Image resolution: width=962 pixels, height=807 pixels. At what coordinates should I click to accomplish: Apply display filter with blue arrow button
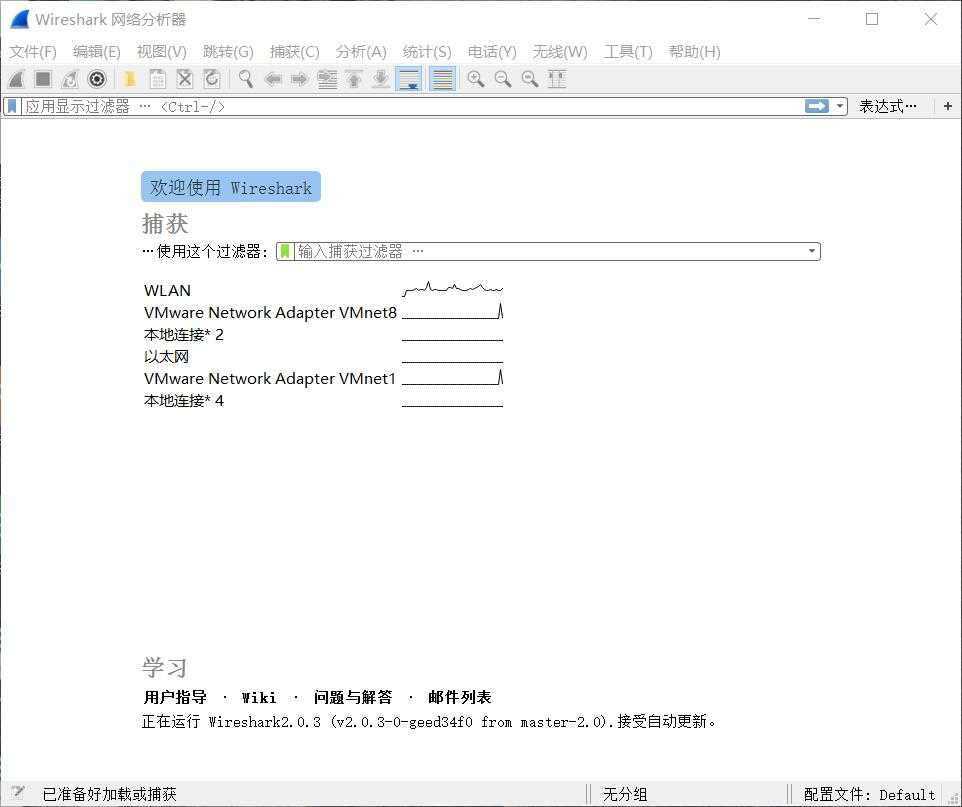[817, 106]
